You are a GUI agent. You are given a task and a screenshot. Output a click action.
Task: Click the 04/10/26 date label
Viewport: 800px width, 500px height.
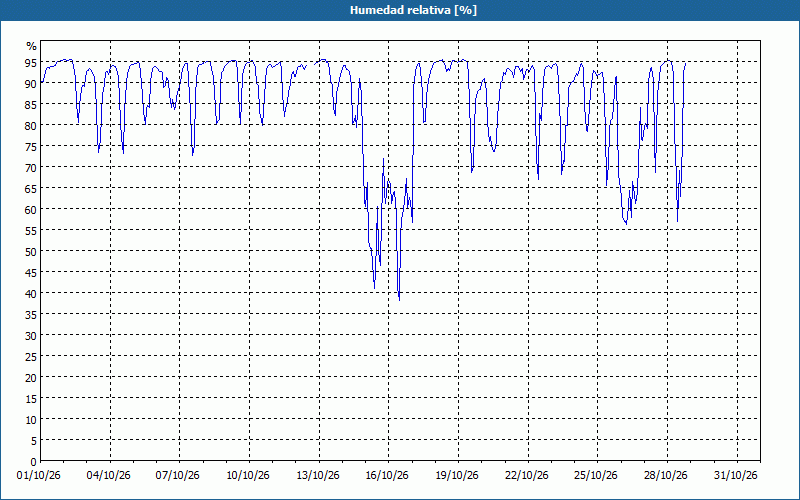(109, 476)
